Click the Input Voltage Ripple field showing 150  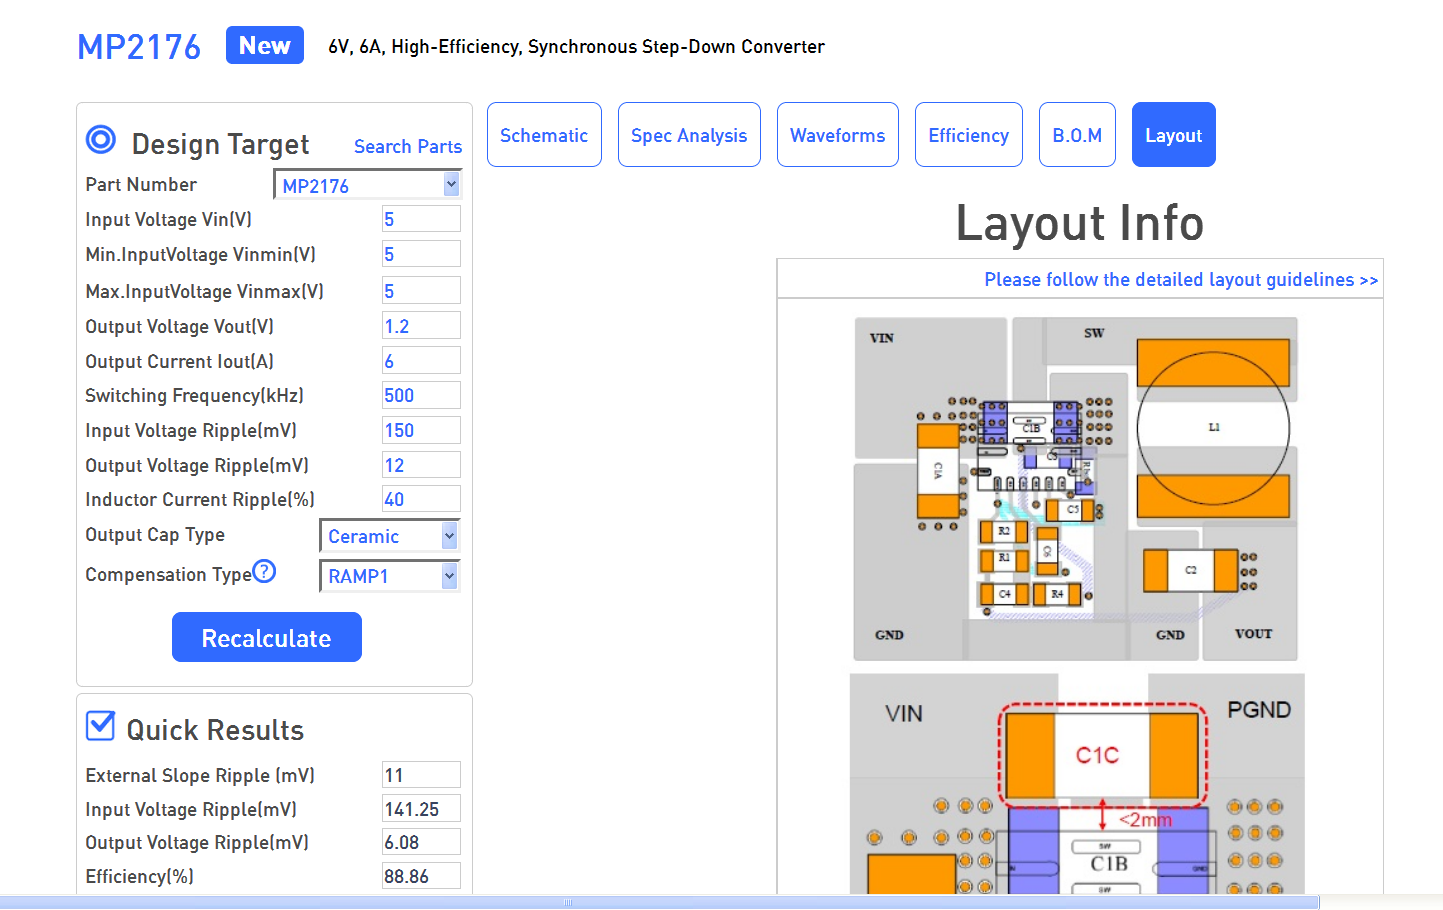421,430
